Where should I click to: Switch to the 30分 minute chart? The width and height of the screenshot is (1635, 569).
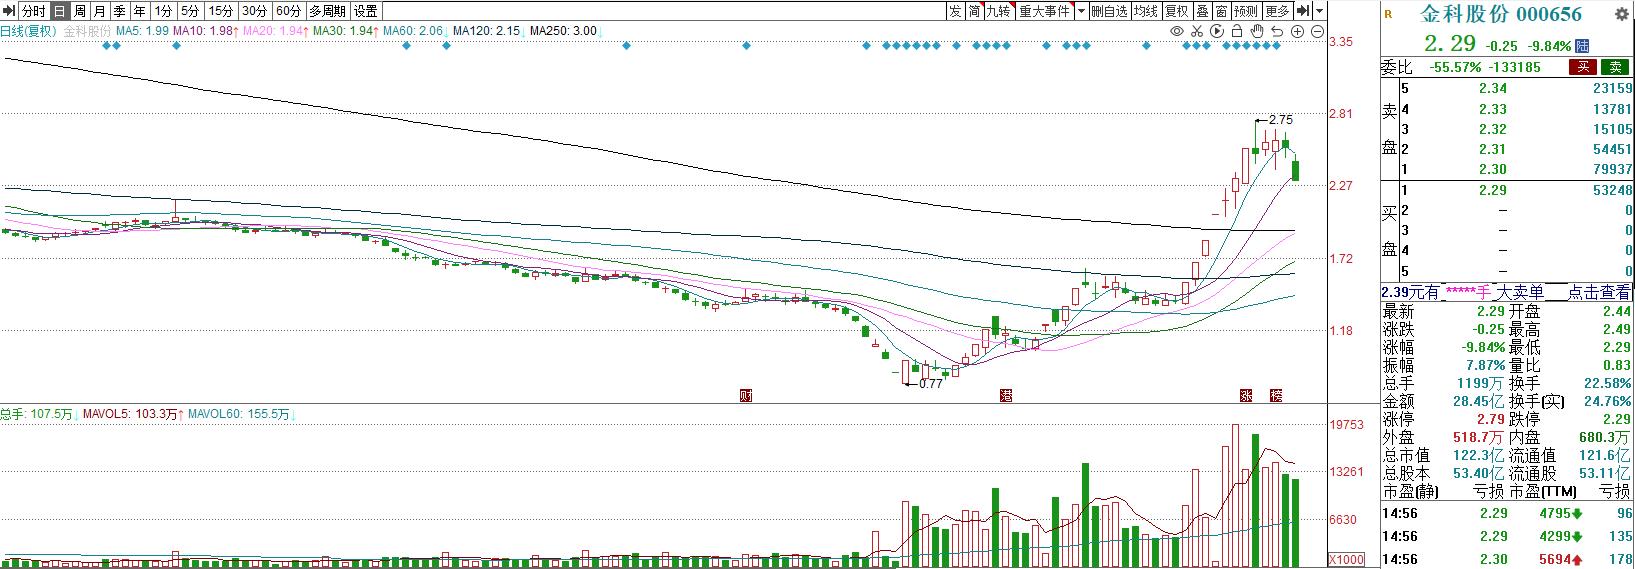(255, 11)
